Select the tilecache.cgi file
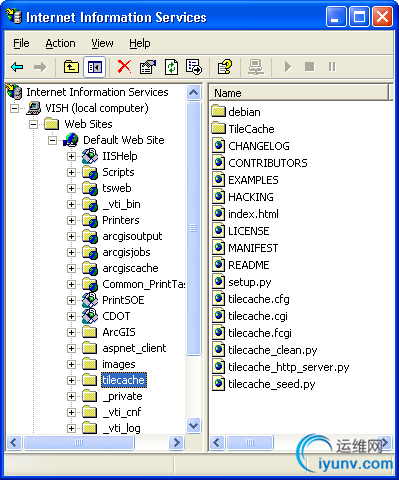 (258, 316)
